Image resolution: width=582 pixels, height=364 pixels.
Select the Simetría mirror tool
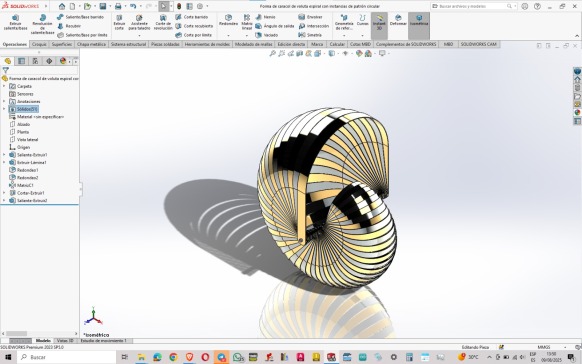[310, 35]
